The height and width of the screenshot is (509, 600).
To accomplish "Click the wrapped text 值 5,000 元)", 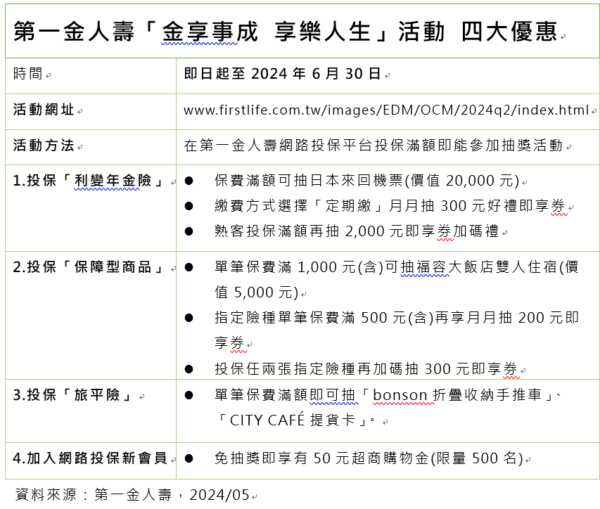I will pyautogui.click(x=256, y=292).
